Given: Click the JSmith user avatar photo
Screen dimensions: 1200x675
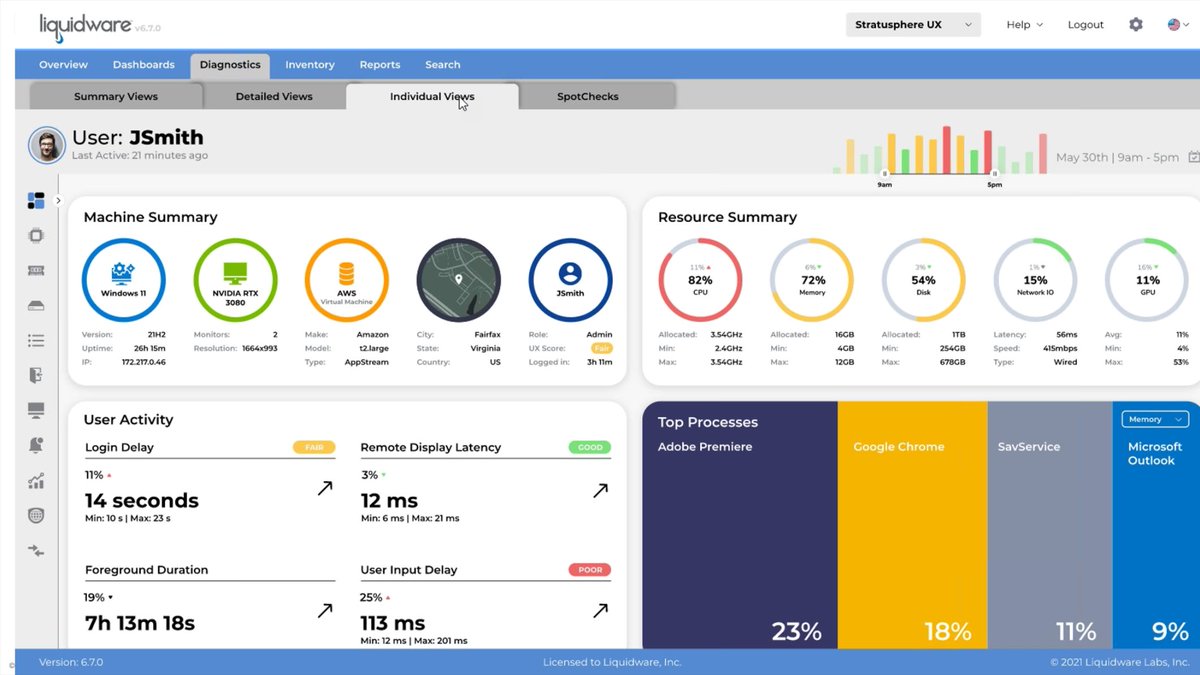Looking at the screenshot, I should pos(46,145).
